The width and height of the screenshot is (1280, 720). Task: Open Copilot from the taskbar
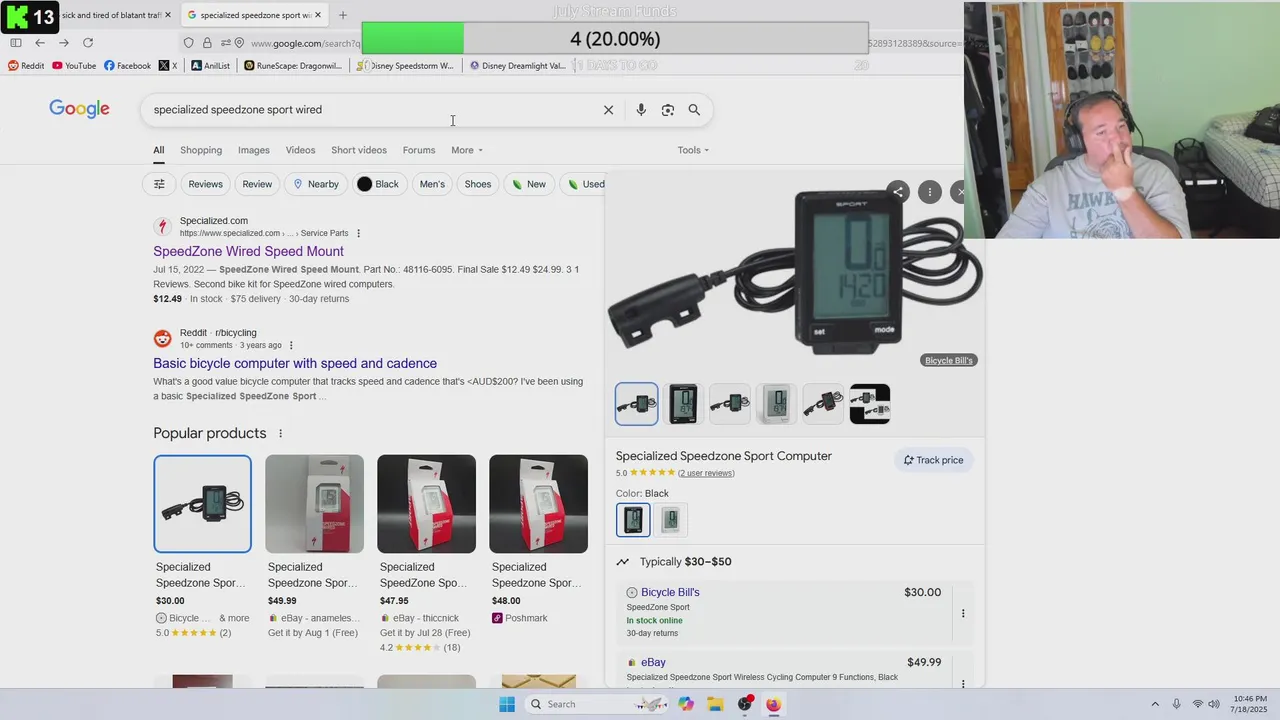pos(685,704)
